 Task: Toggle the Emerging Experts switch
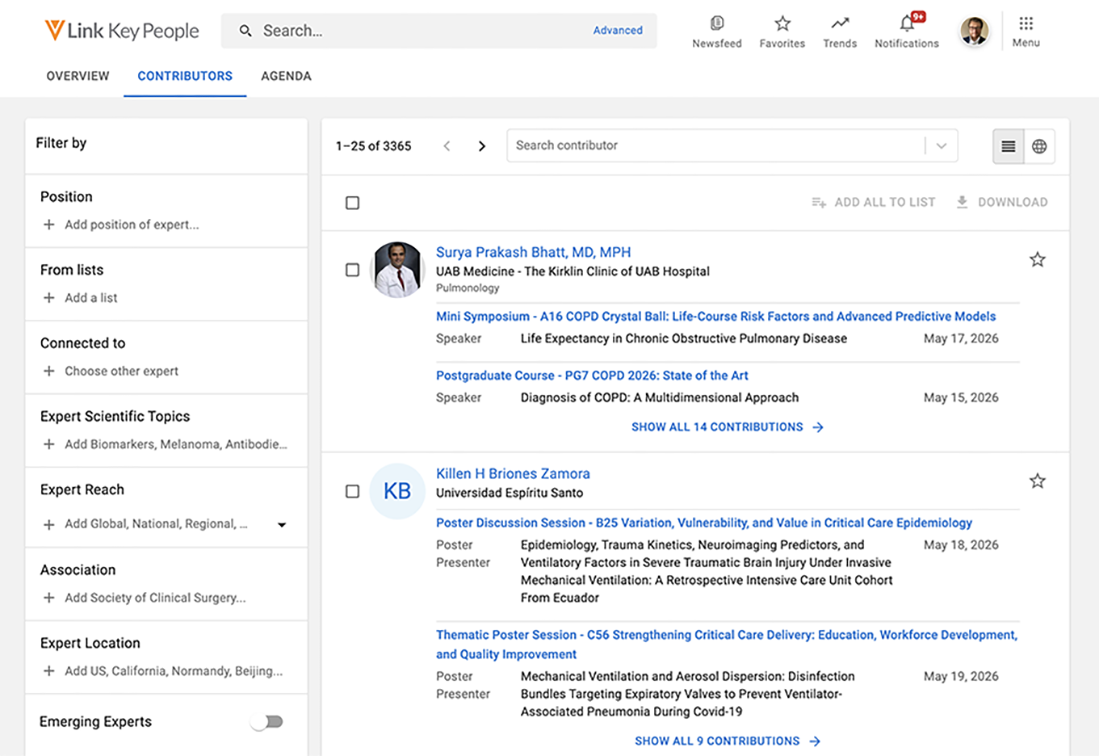pyautogui.click(x=268, y=722)
